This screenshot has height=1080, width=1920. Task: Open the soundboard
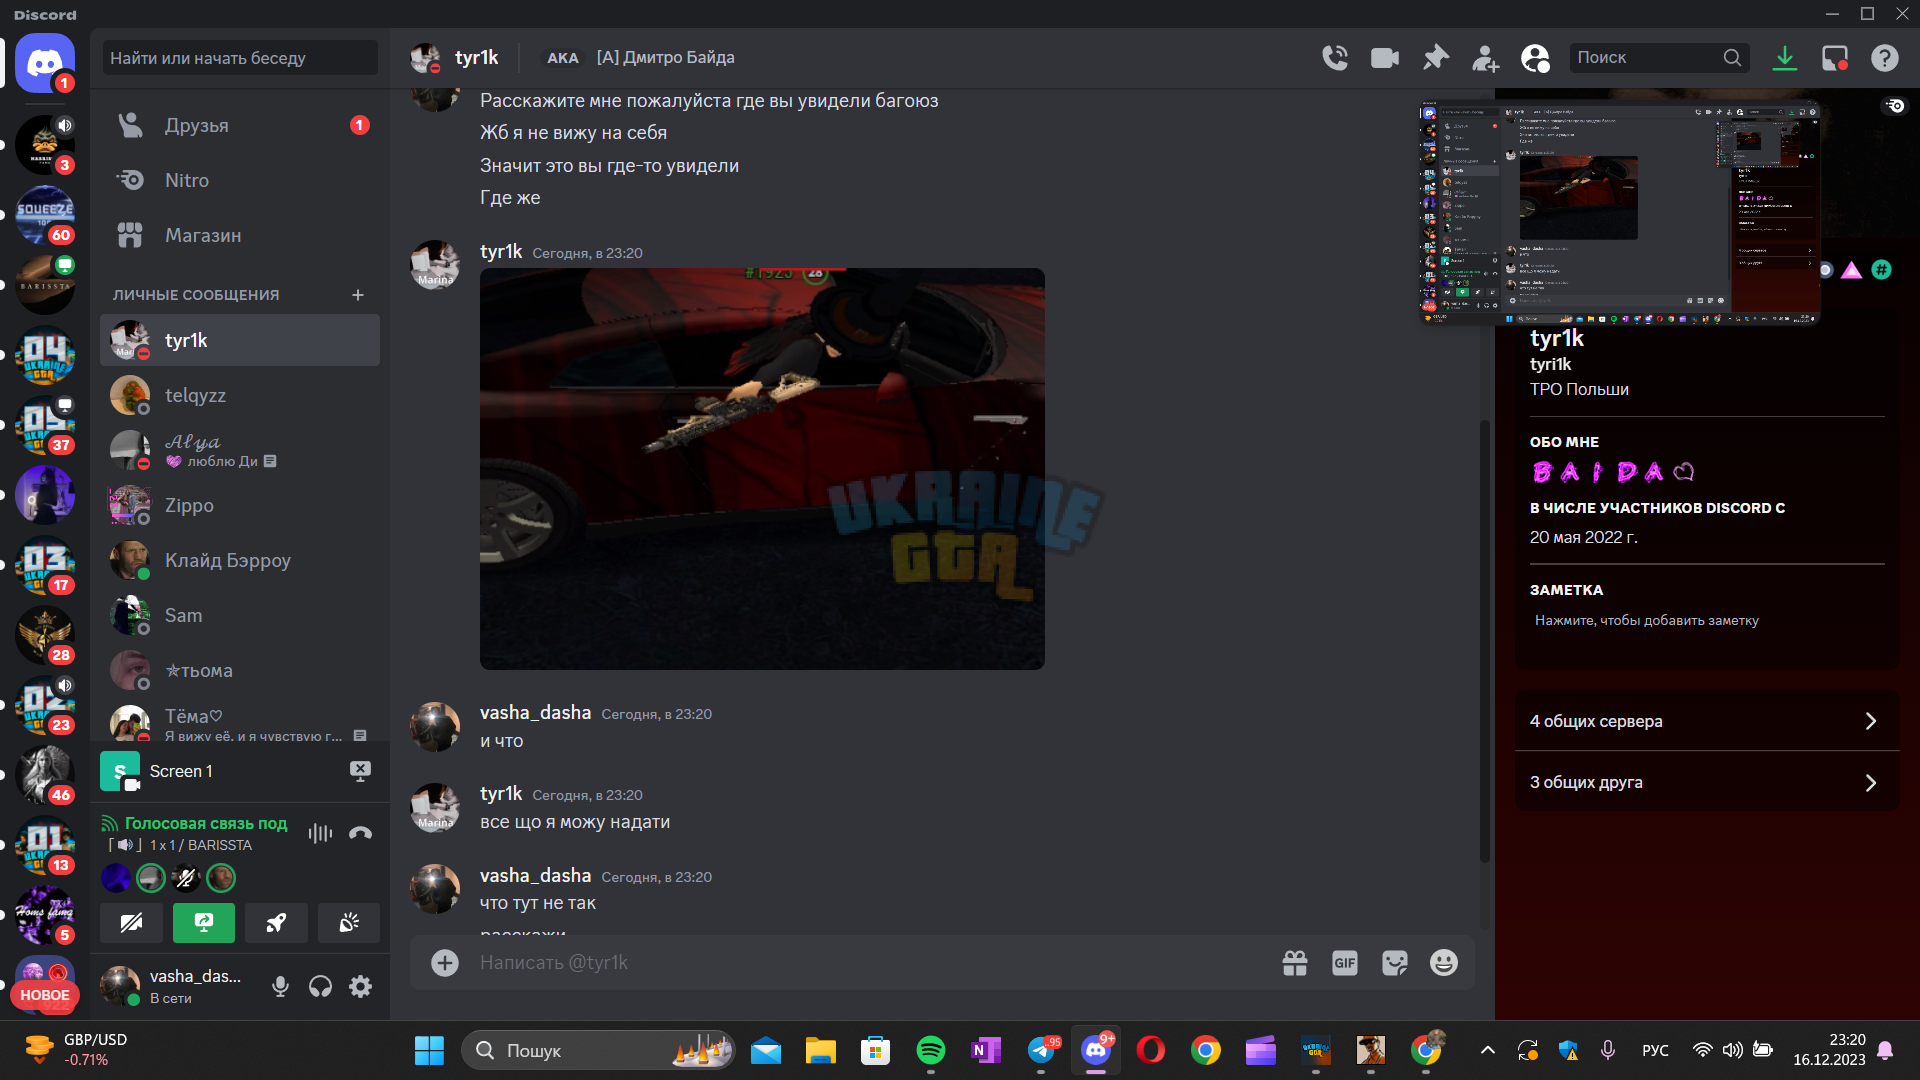(349, 923)
